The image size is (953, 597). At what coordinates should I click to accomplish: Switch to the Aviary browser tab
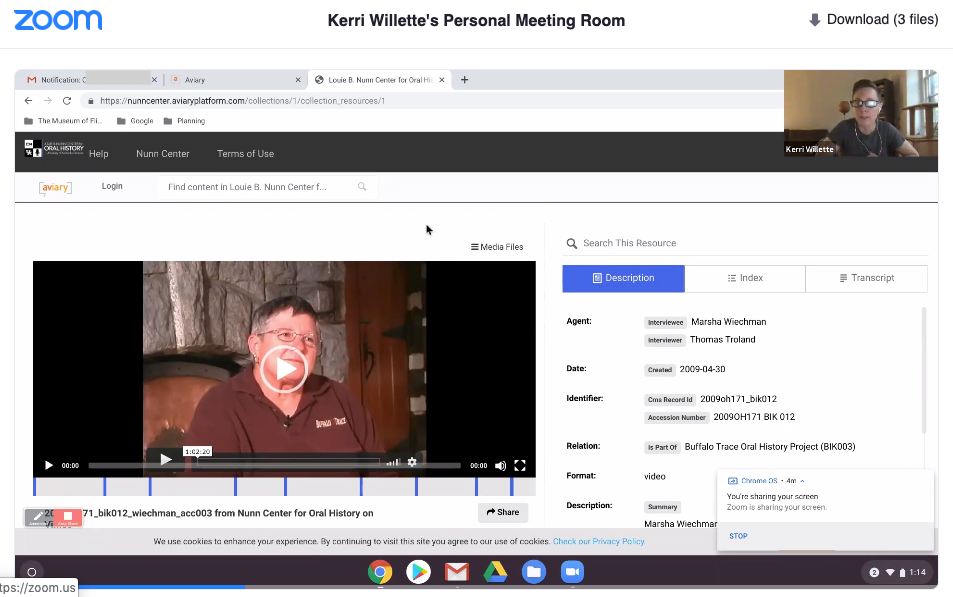[x=233, y=80]
